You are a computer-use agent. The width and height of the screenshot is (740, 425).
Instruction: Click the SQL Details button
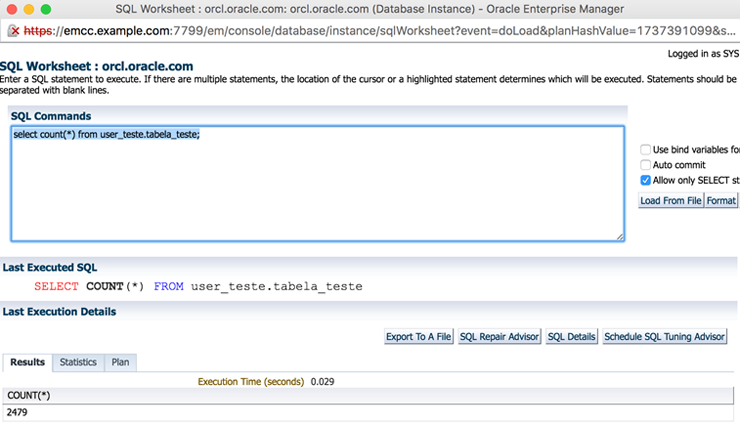pos(571,337)
